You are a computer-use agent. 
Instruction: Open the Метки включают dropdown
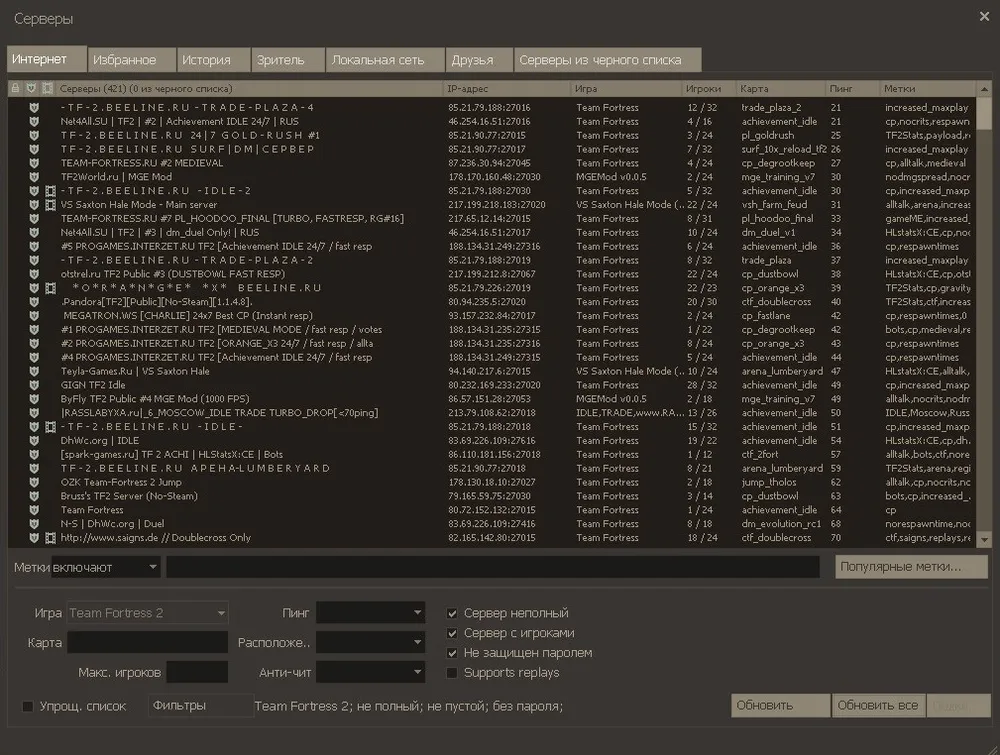[x=105, y=567]
